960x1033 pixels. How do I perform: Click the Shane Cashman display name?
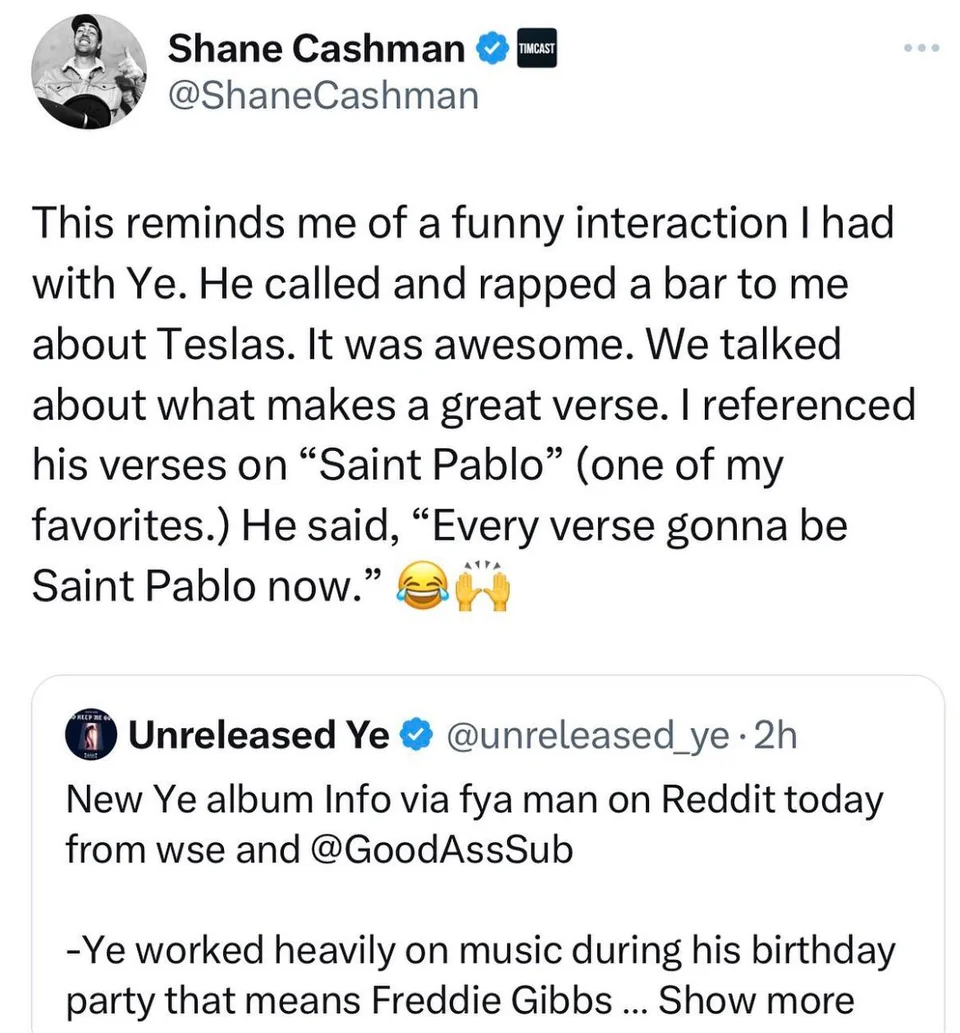click(317, 48)
